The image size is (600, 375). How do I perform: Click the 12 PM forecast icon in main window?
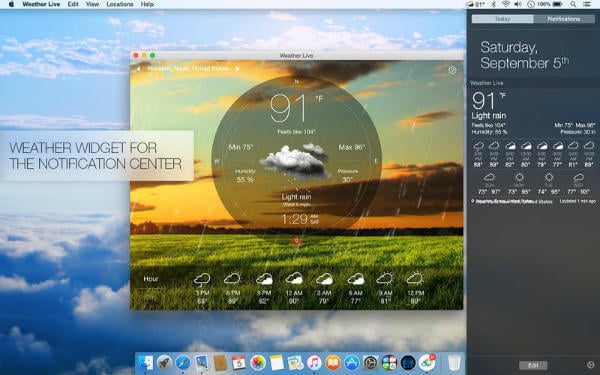[x=415, y=278]
